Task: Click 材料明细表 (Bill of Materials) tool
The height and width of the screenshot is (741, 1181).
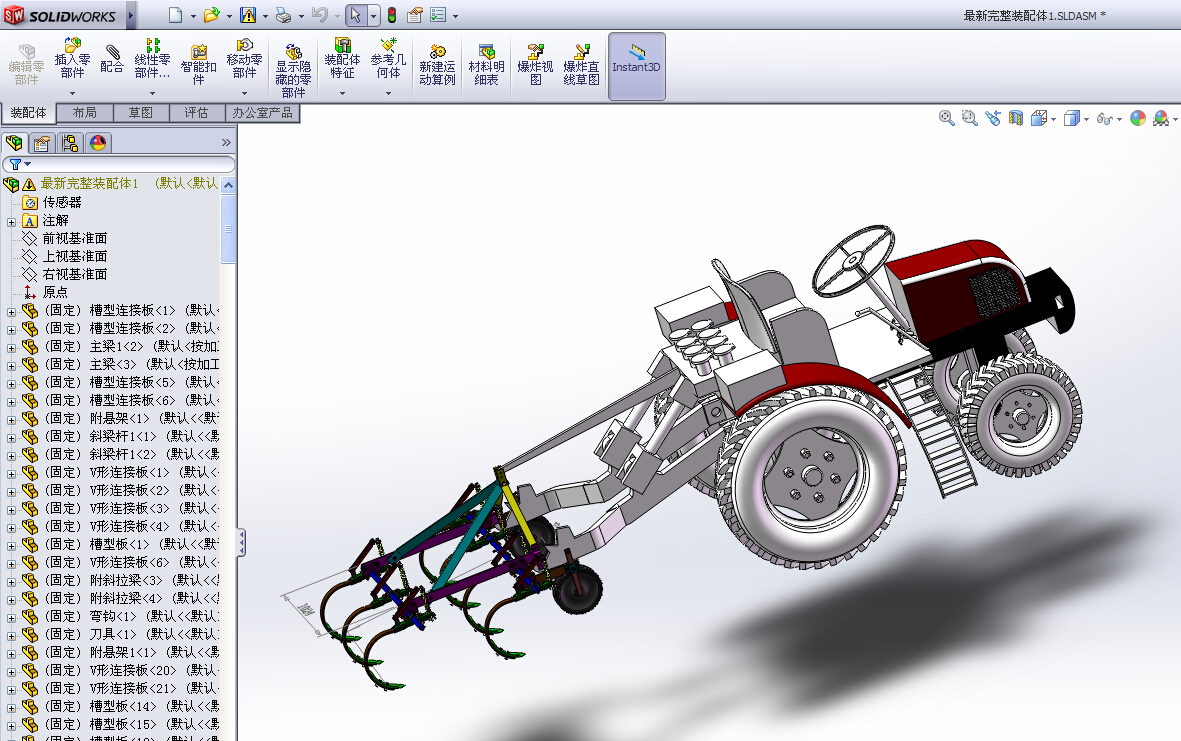Action: coord(487,65)
